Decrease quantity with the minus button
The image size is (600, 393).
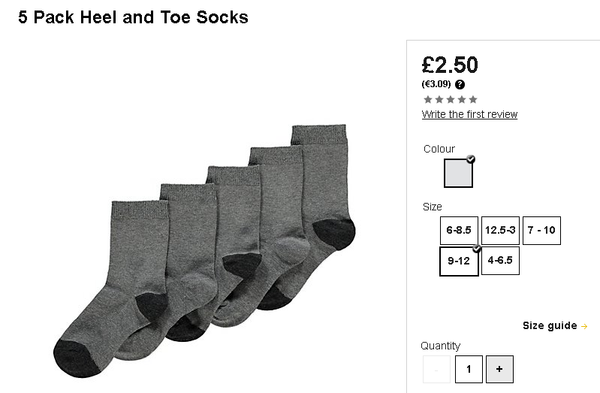437,369
